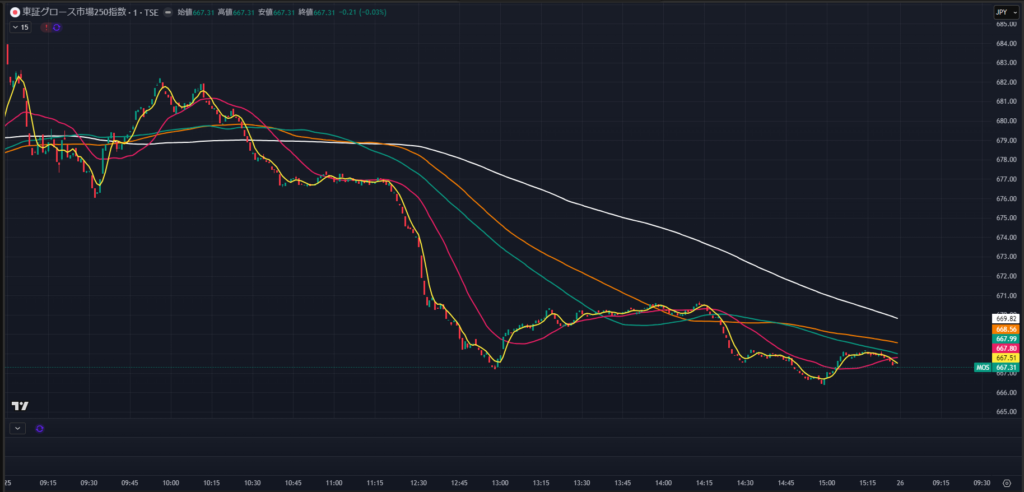1024x492 pixels.
Task: Open the JPY currency dropdown
Action: (1001, 12)
